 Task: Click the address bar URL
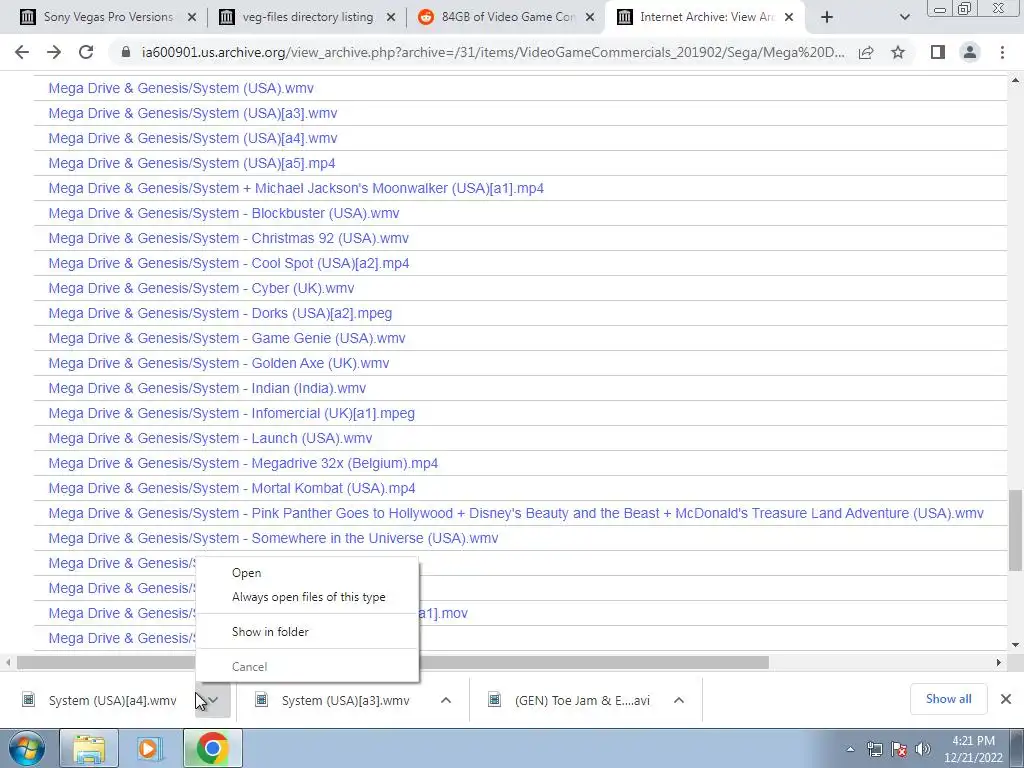(x=493, y=52)
